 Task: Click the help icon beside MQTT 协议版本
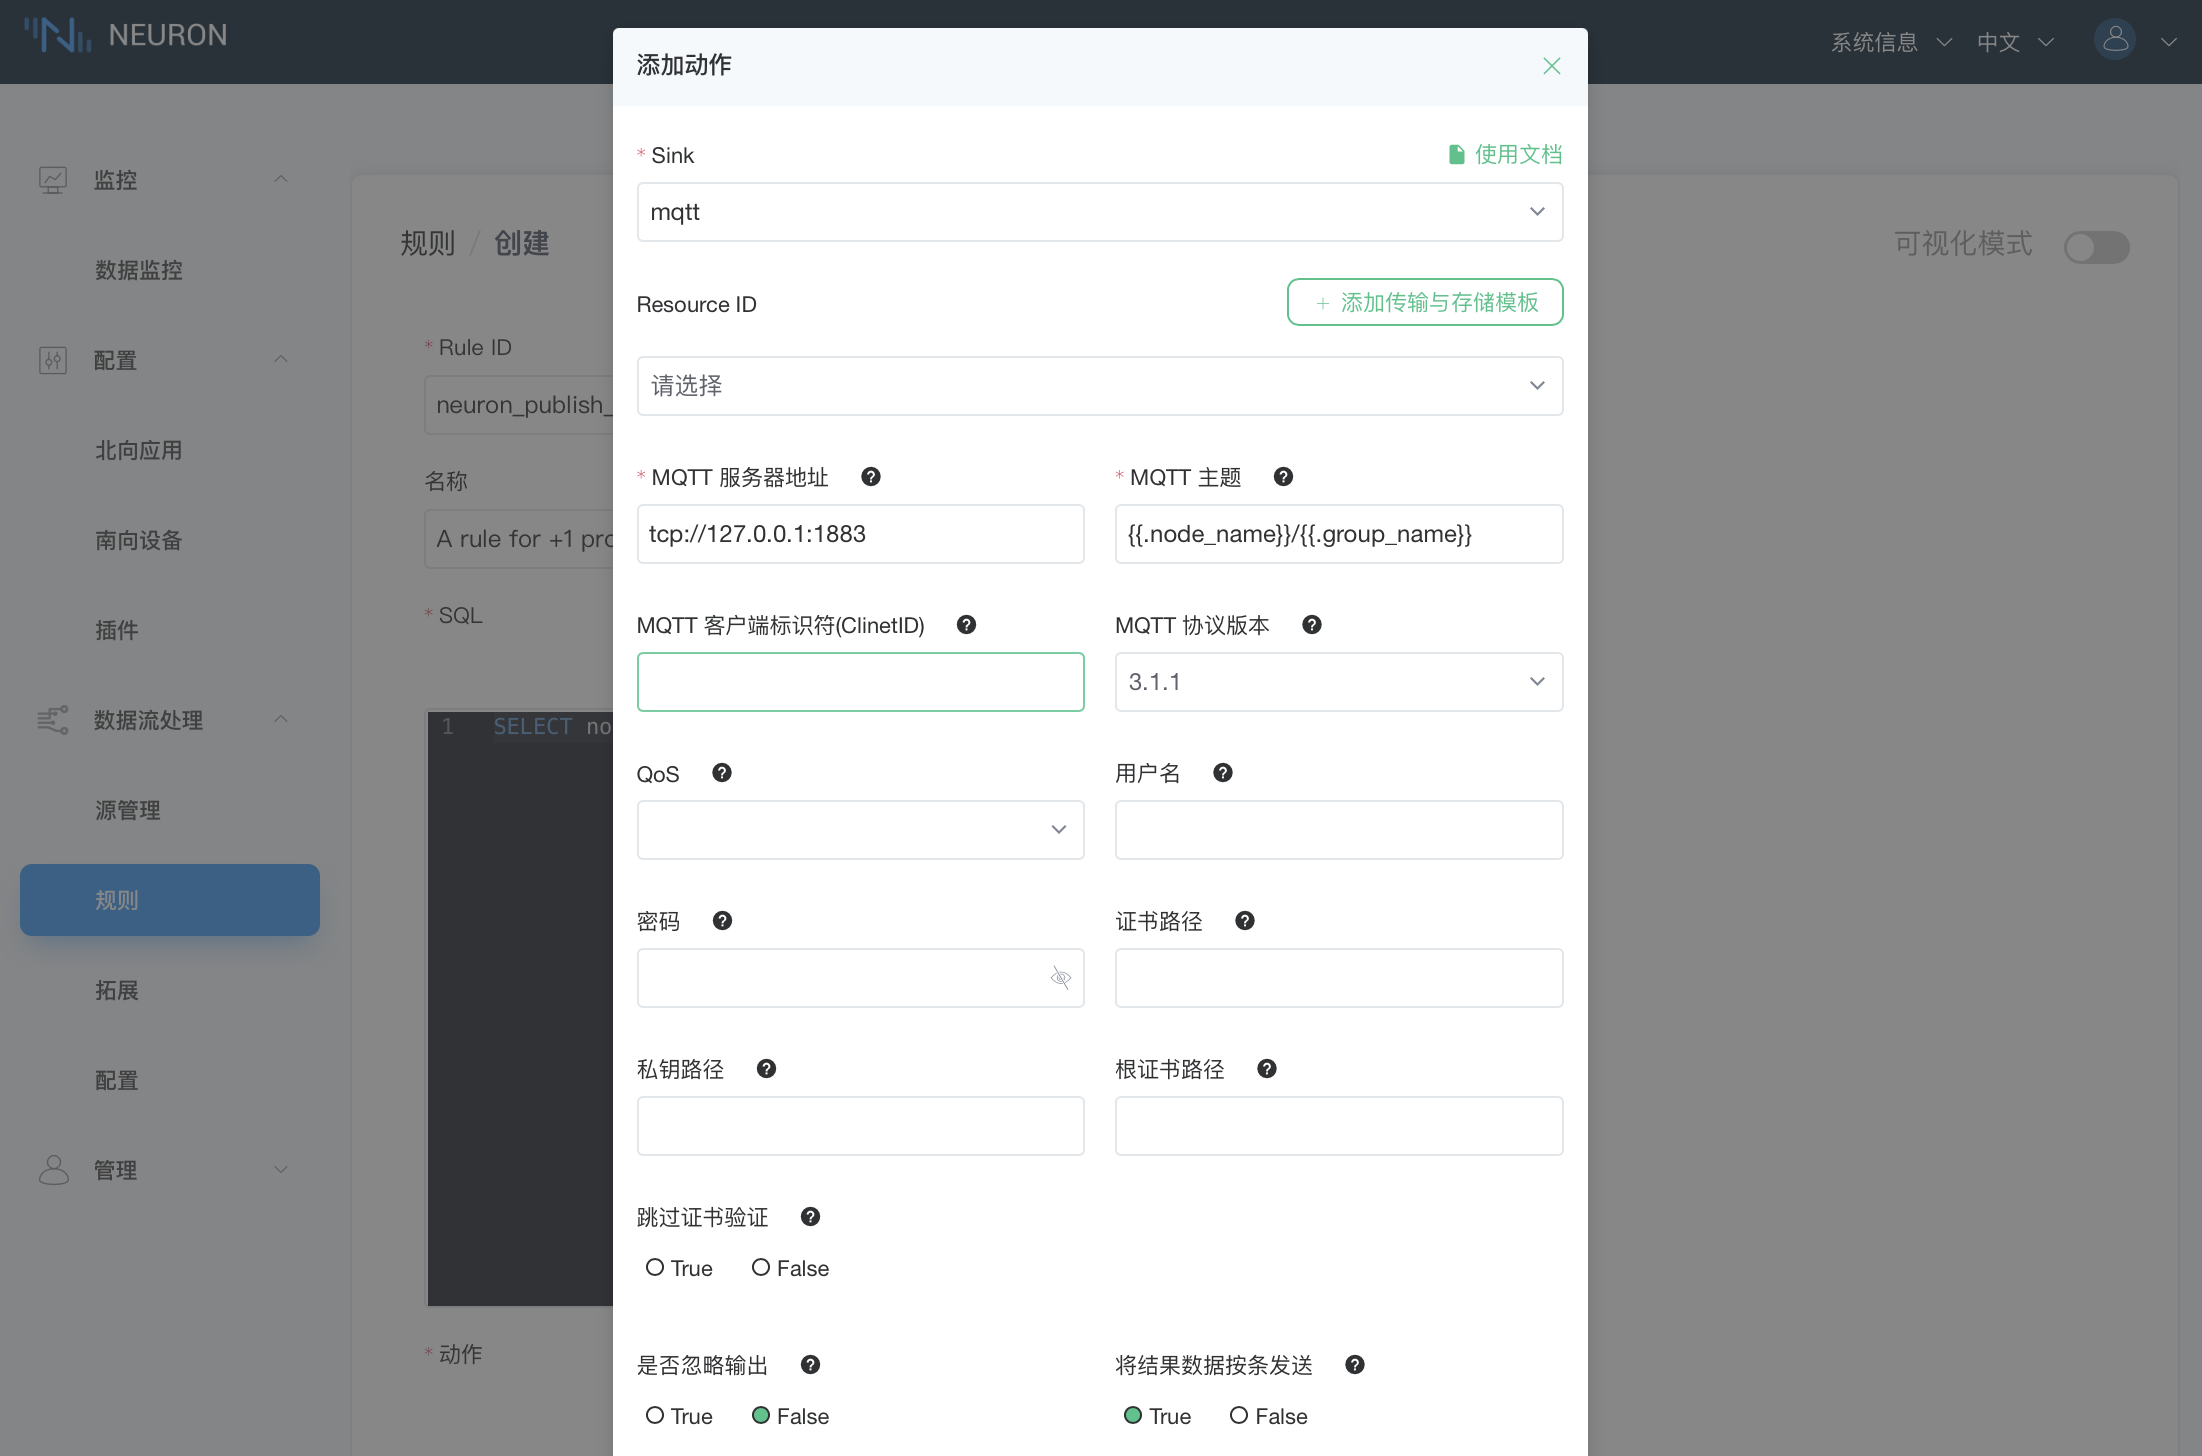pyautogui.click(x=1312, y=625)
